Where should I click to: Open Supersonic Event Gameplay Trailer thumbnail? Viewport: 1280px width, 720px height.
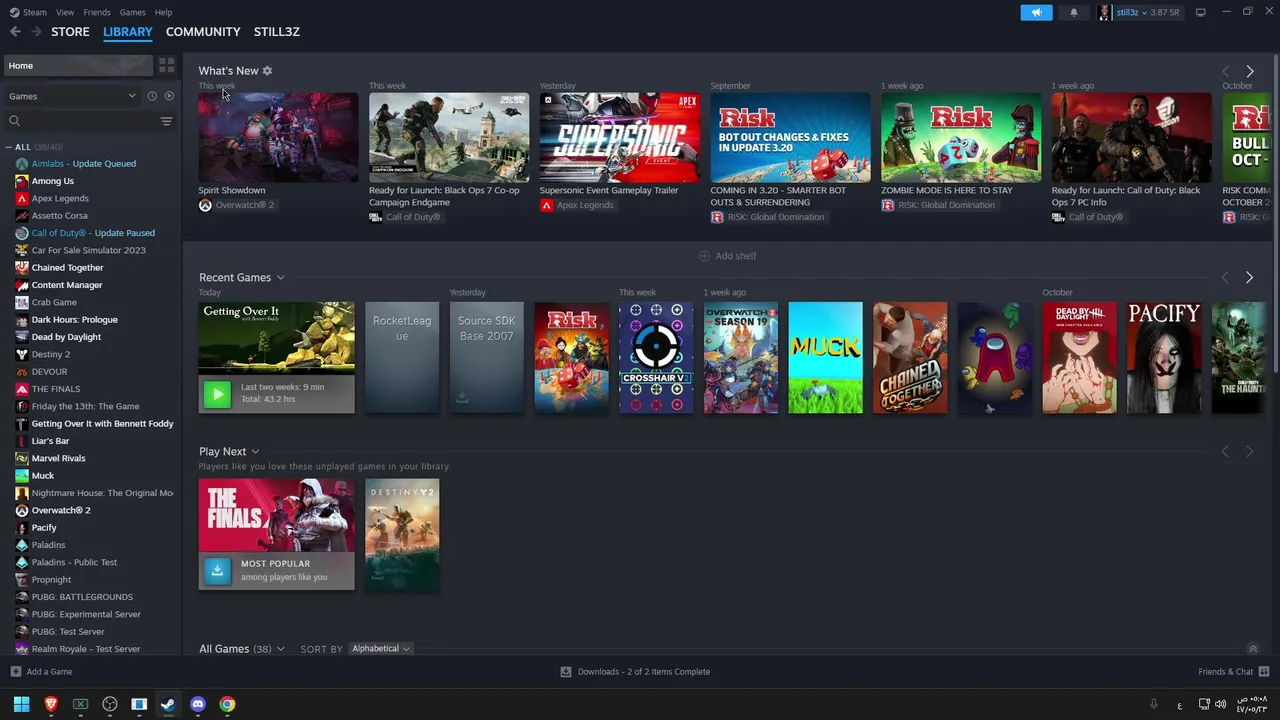click(x=620, y=137)
